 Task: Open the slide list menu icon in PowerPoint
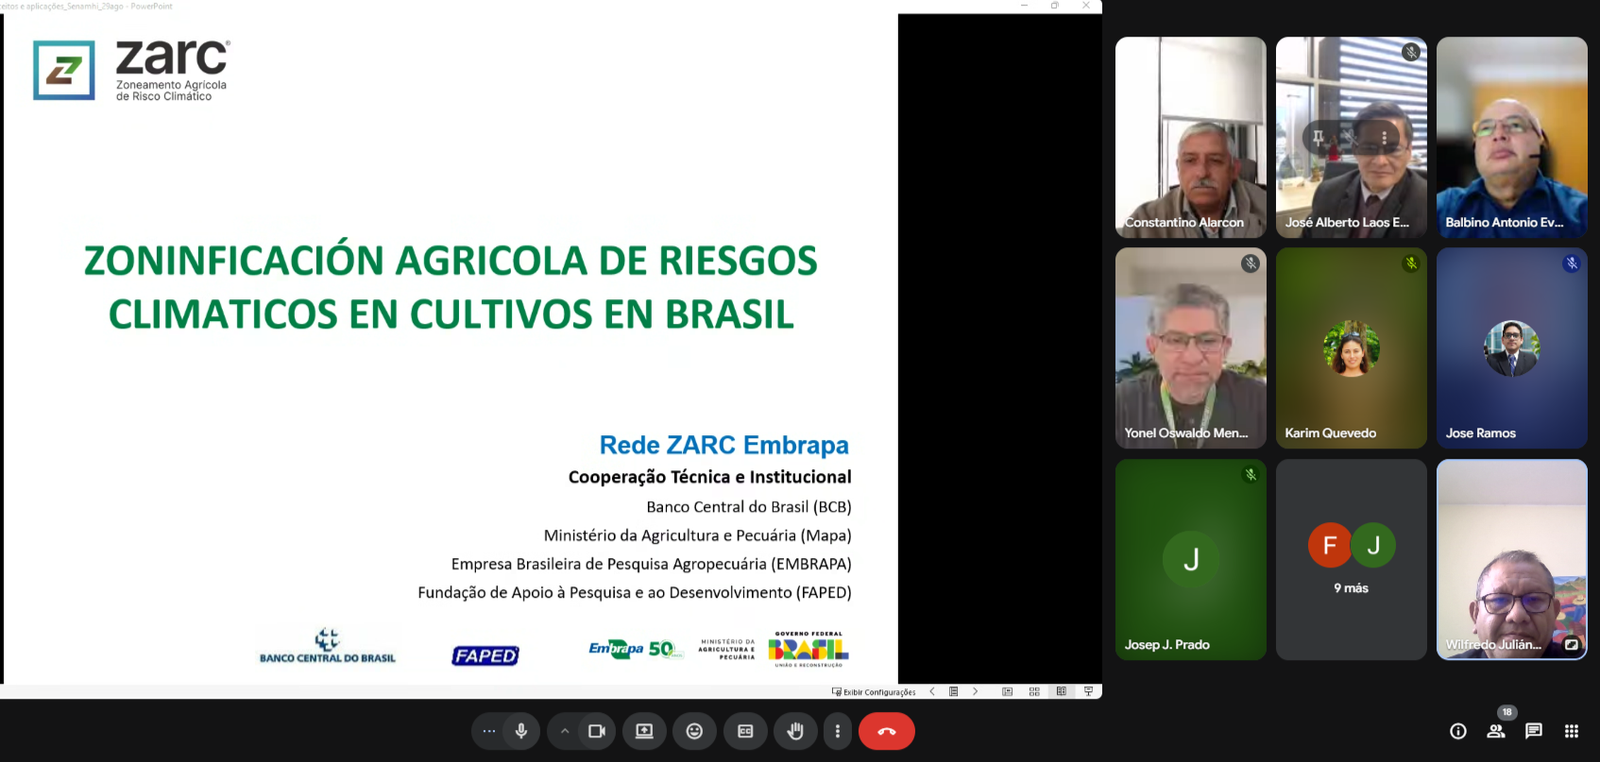(x=954, y=691)
